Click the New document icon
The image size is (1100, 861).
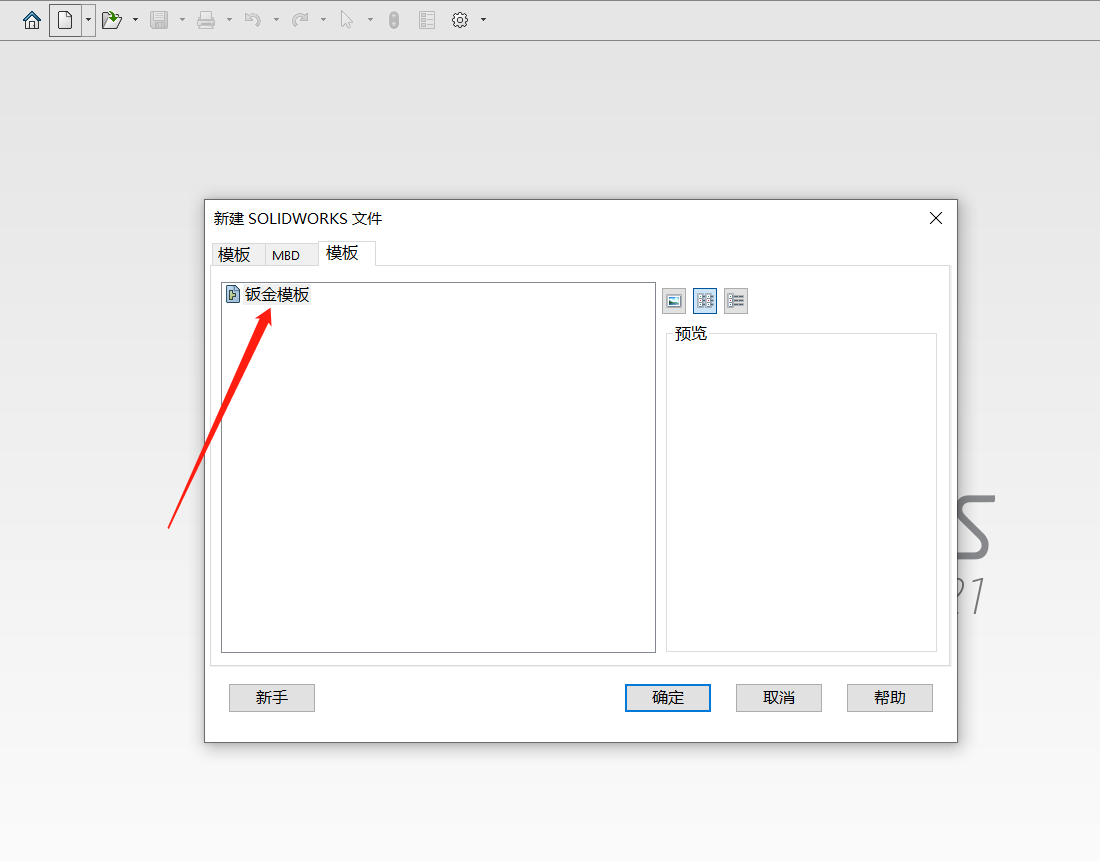pyautogui.click(x=65, y=20)
